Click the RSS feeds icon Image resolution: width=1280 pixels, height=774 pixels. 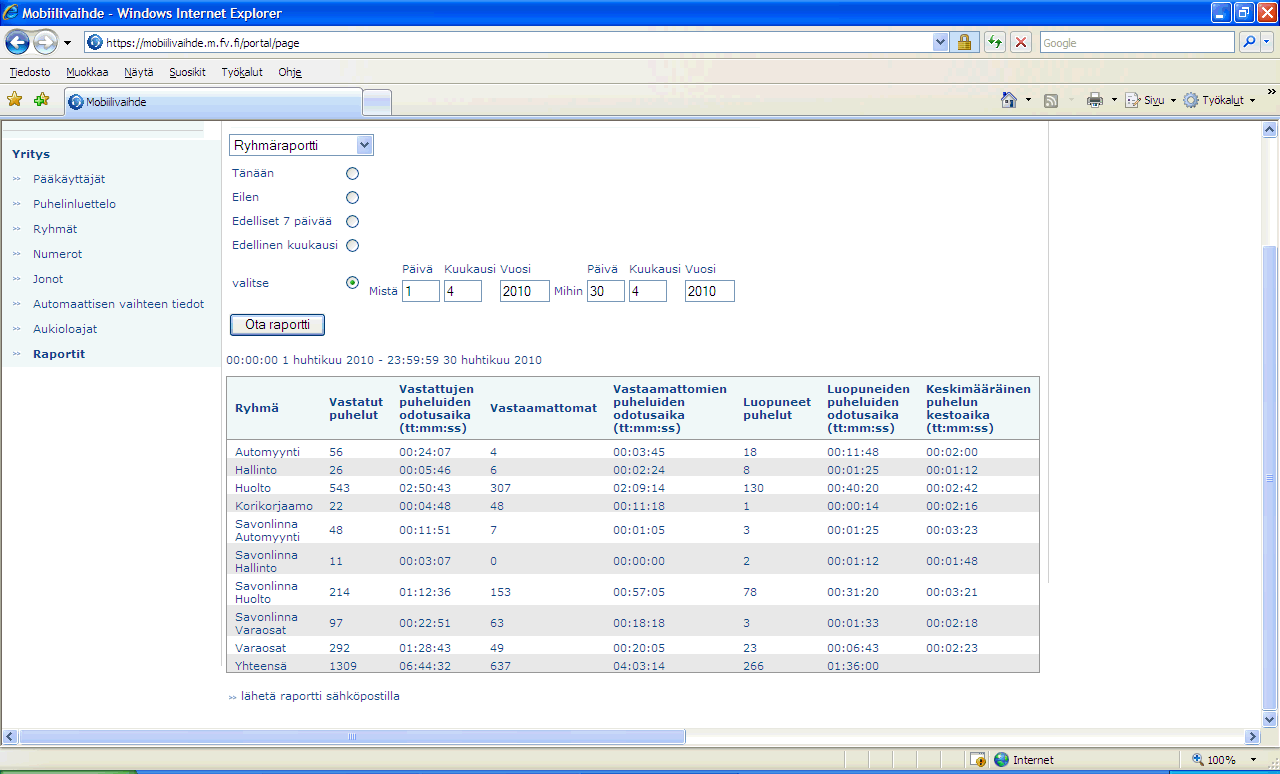click(1051, 100)
